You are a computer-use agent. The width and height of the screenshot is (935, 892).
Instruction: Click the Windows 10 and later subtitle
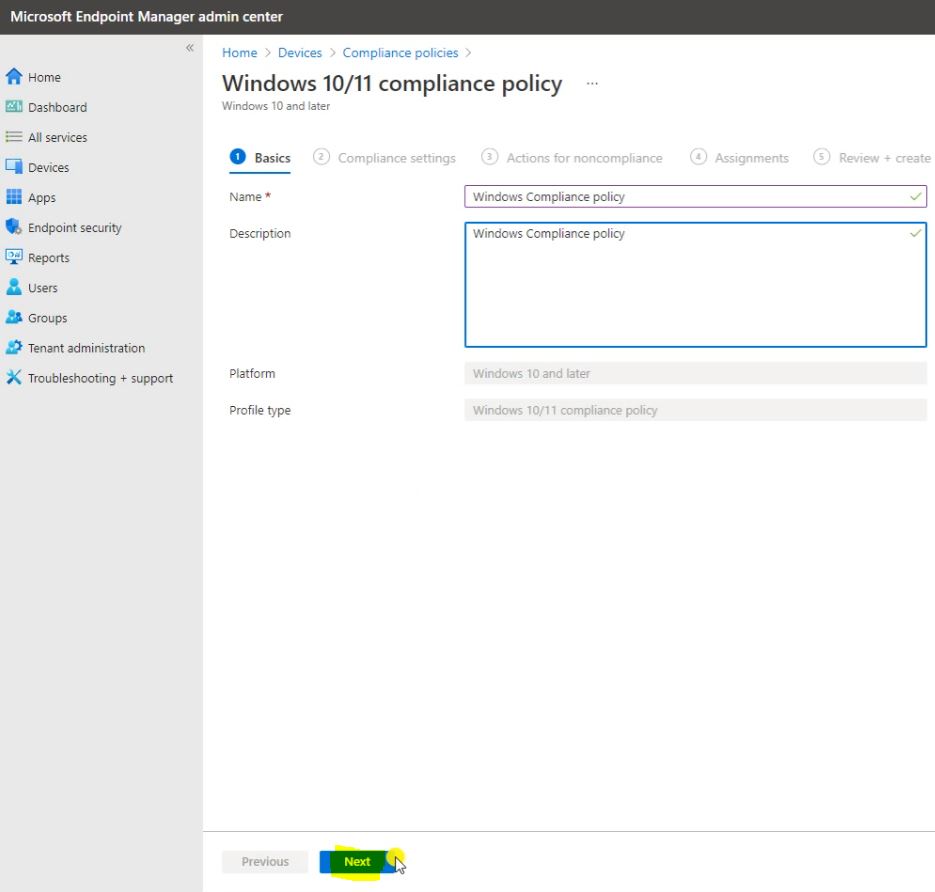[275, 106]
